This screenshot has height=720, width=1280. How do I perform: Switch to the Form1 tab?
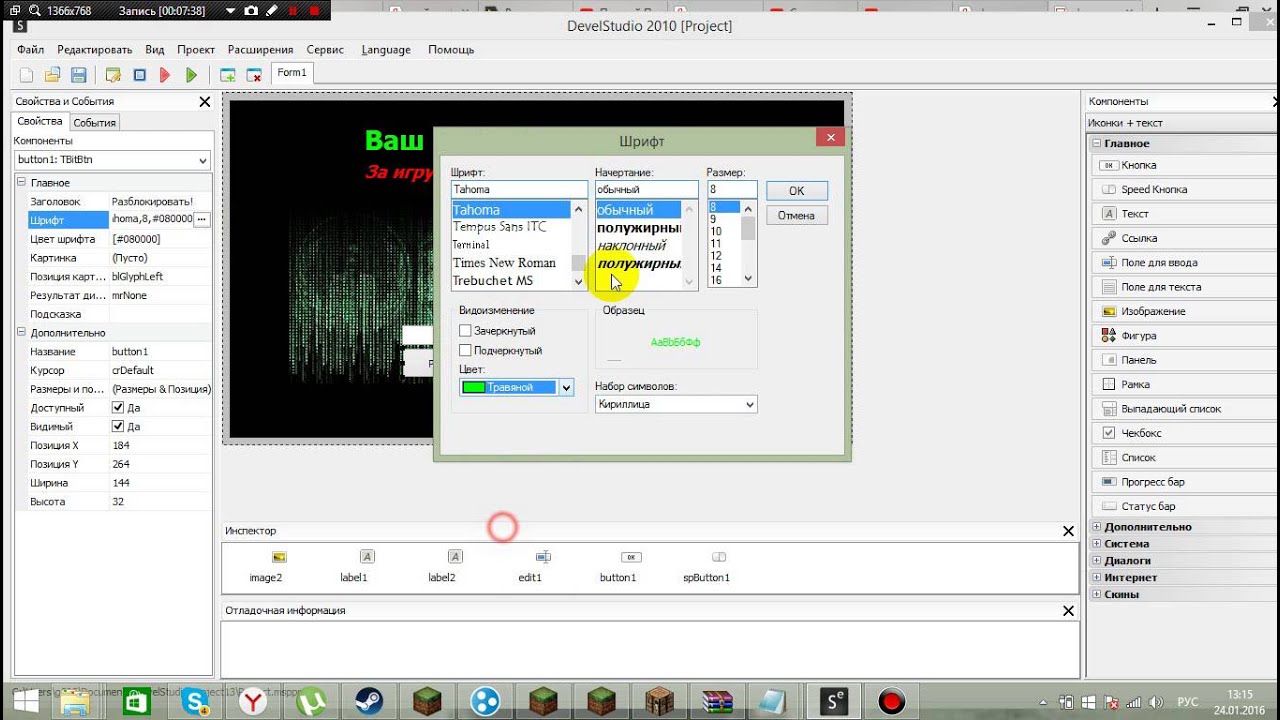(x=292, y=73)
